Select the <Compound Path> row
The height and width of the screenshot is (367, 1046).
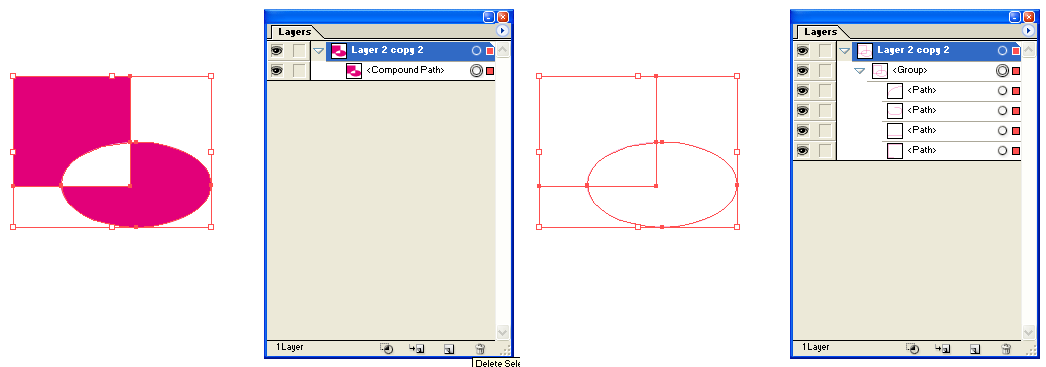click(x=403, y=71)
